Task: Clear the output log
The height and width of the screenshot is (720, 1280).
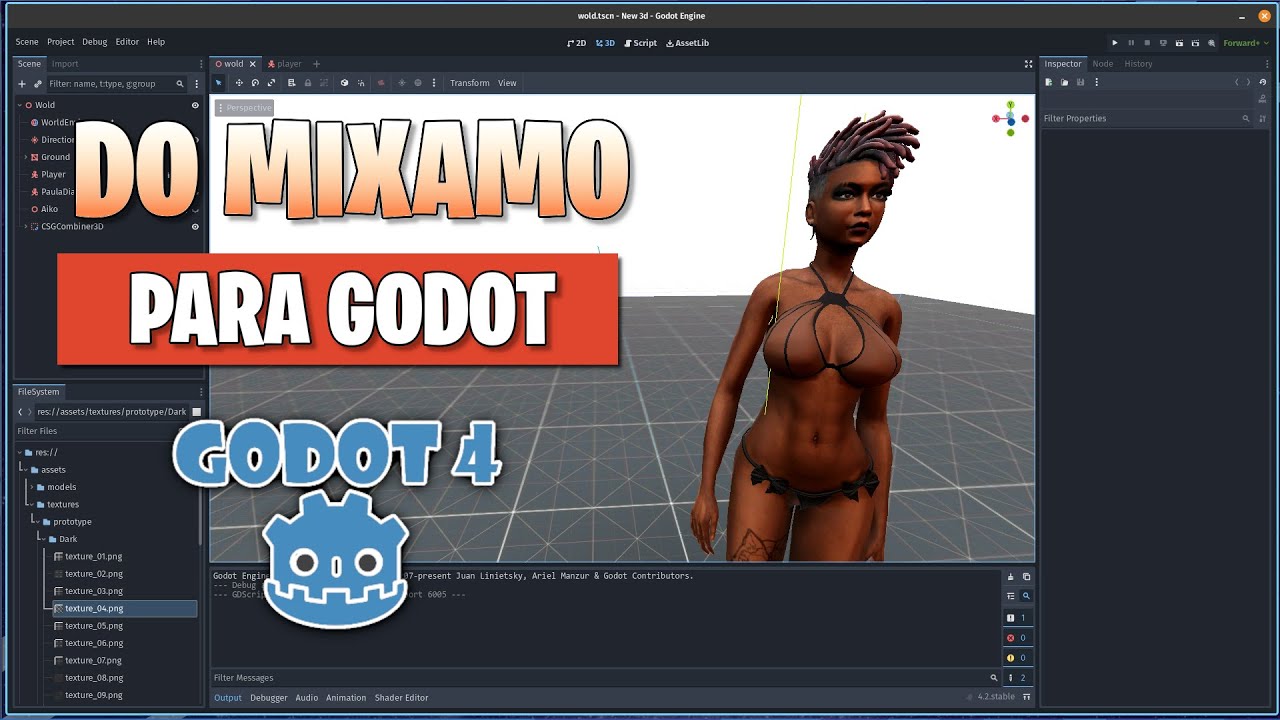Action: [x=1010, y=577]
